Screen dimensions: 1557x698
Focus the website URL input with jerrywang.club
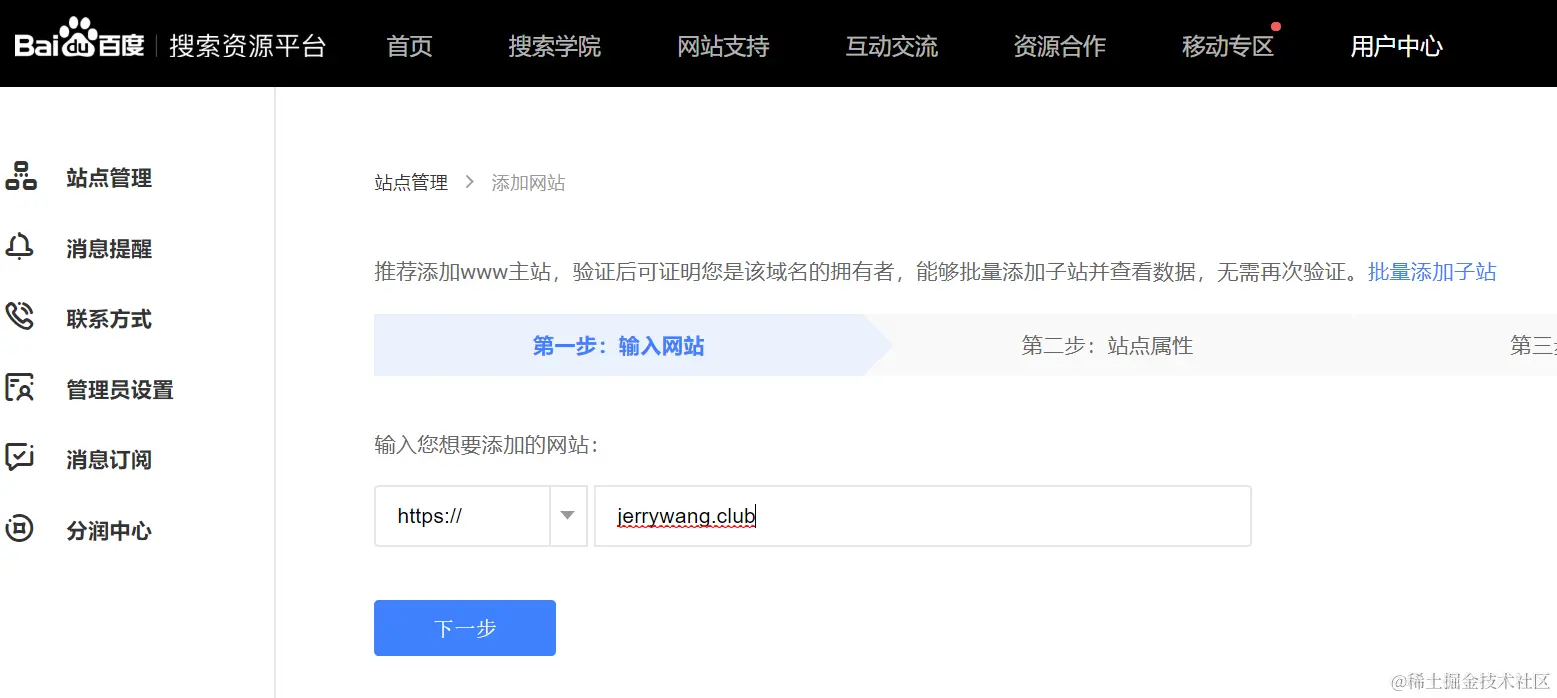(923, 516)
